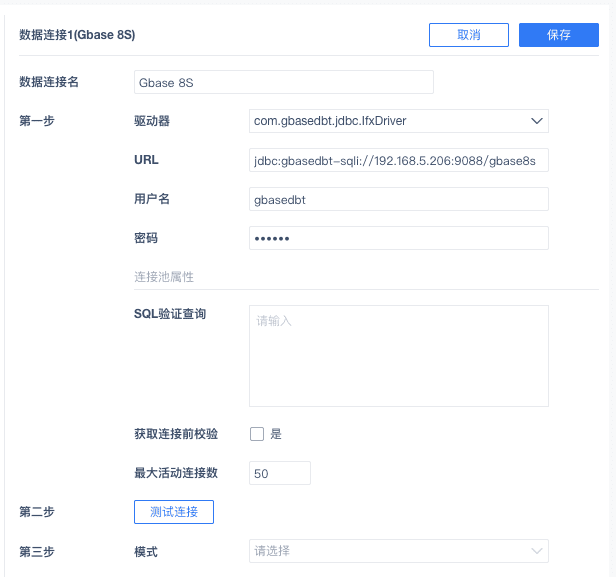Click the SQL验证查询 label
This screenshot has height=577, width=616.
(x=170, y=314)
